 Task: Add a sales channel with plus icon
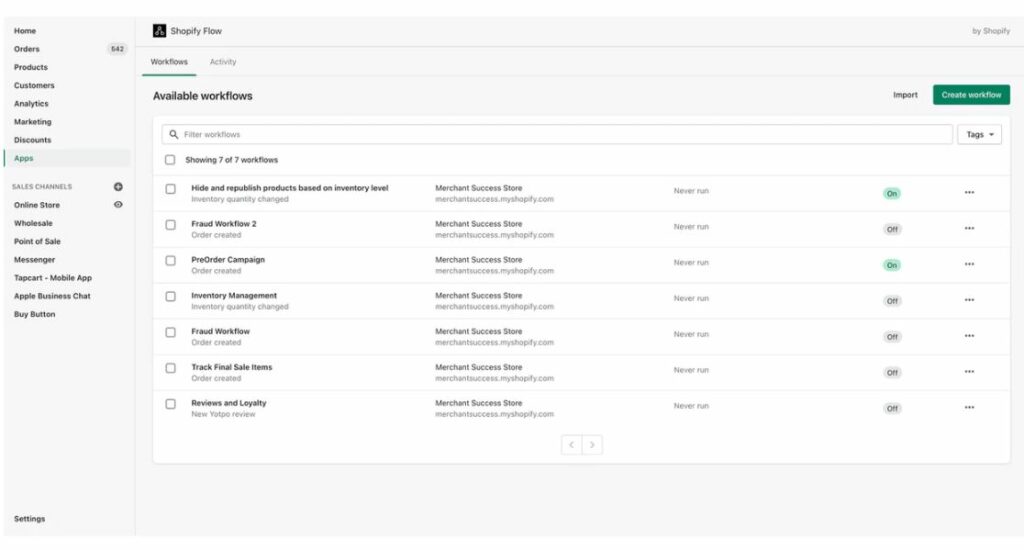118,187
